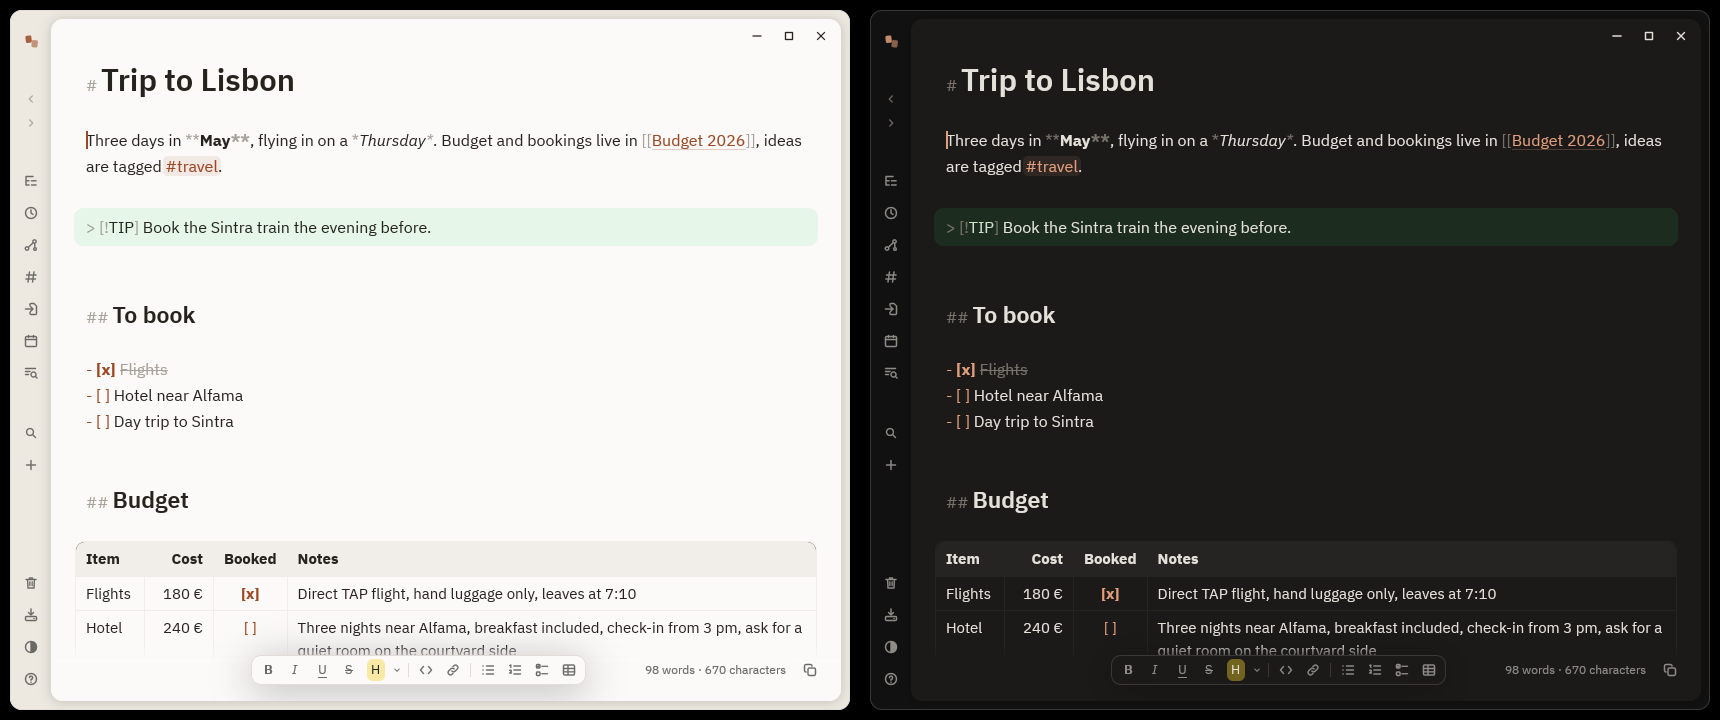Click '98 words · 670 characters' in dark window
The height and width of the screenshot is (720, 1720).
point(1575,670)
